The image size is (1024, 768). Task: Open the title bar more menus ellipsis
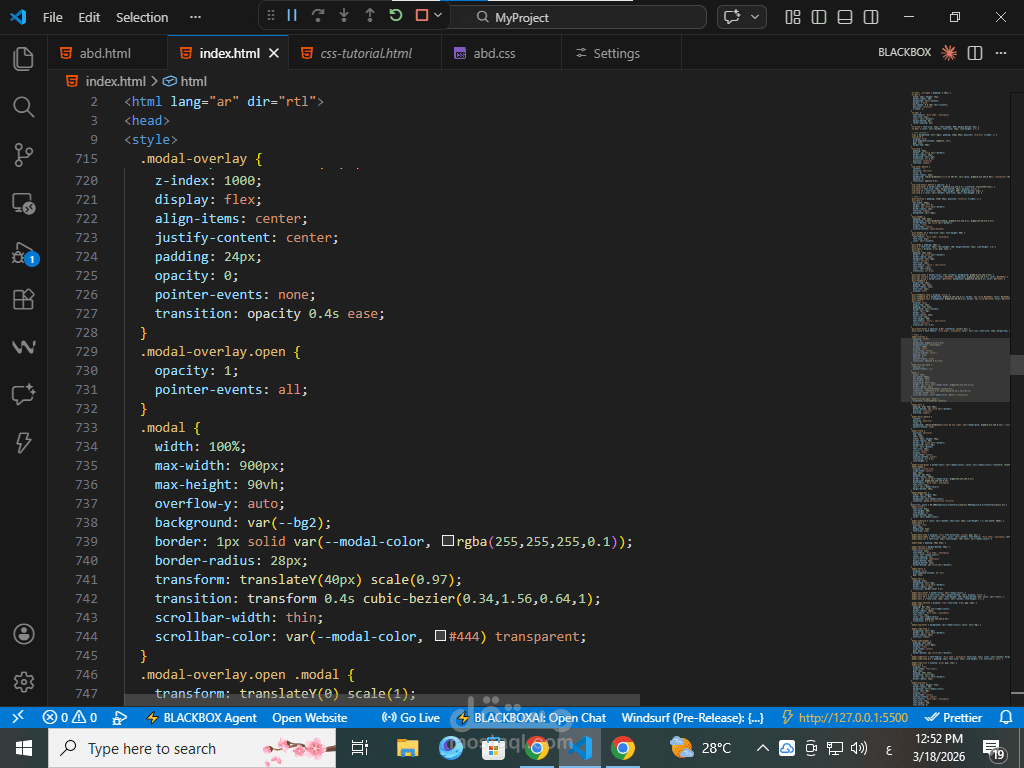pos(195,17)
